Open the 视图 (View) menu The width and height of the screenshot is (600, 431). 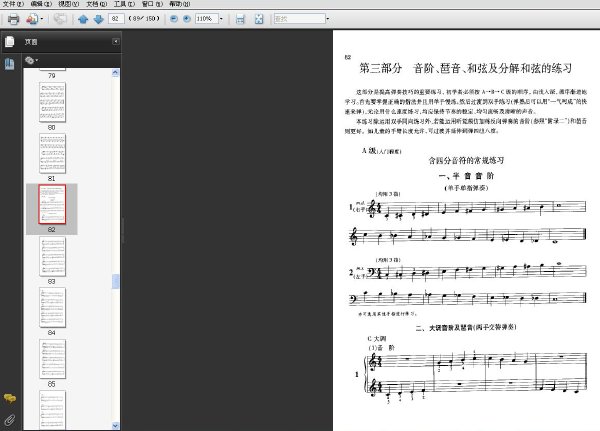[x=68, y=4]
